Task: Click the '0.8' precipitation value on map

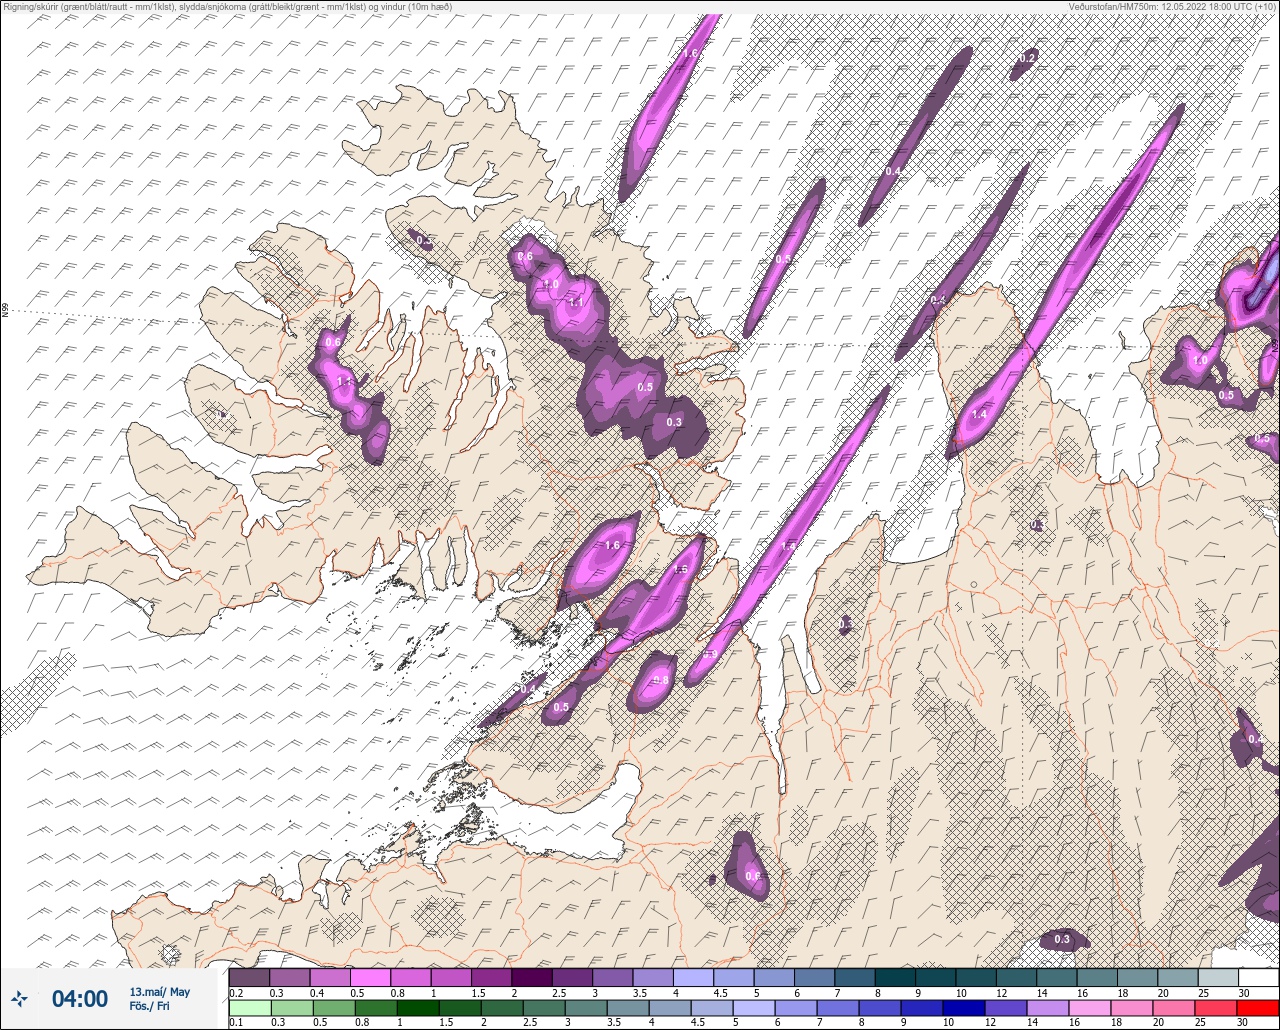Action: point(660,681)
